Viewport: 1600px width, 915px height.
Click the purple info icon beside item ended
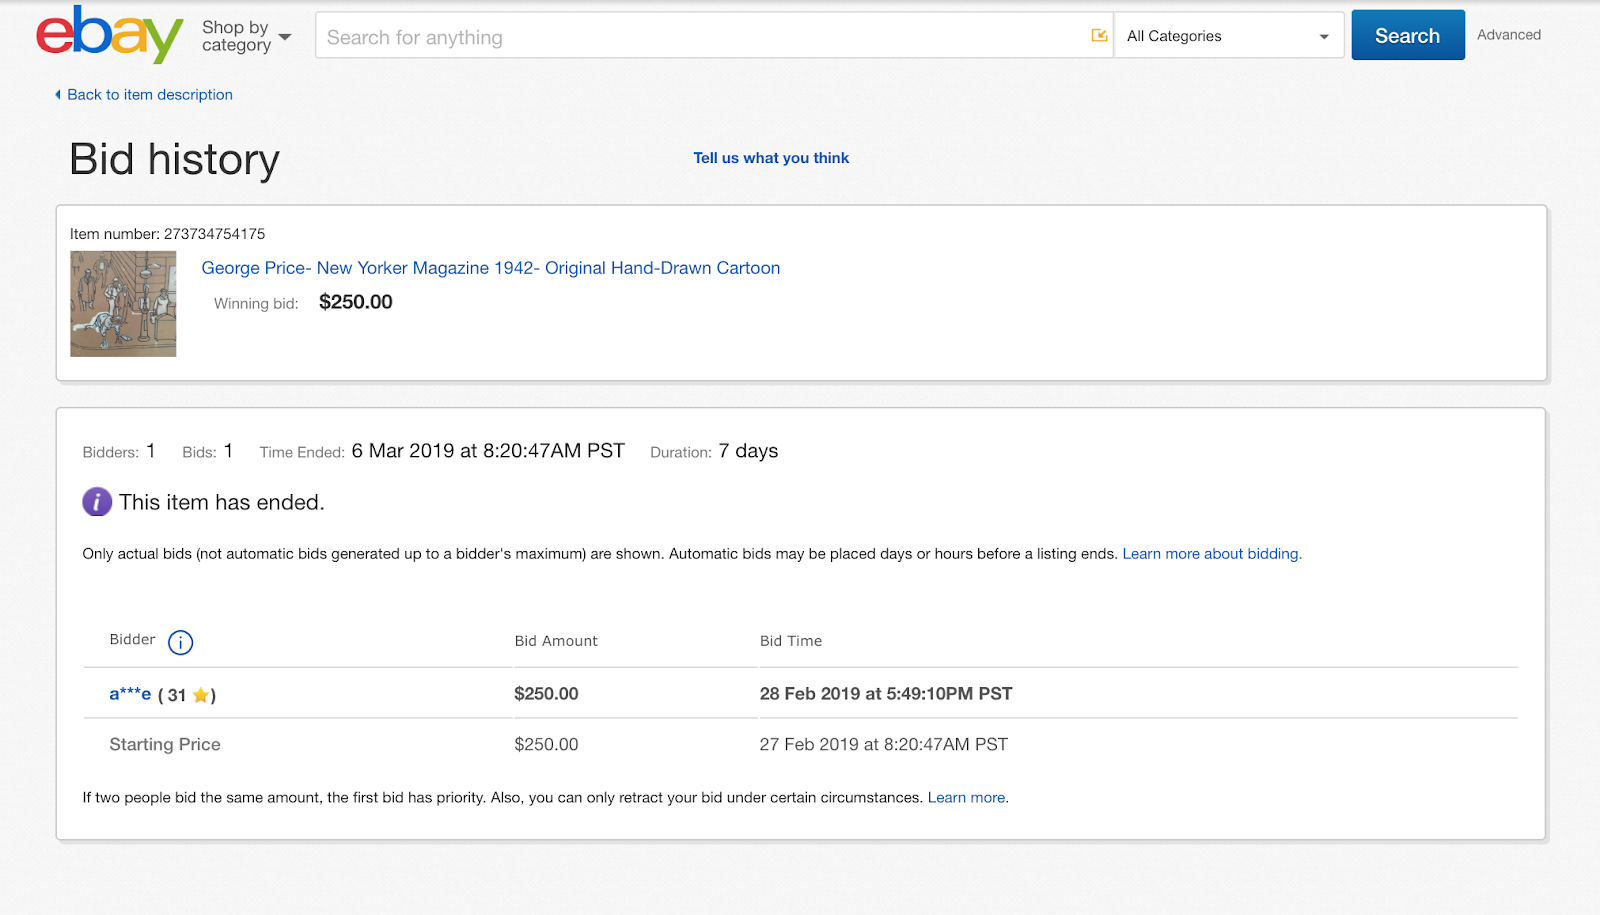pos(97,502)
